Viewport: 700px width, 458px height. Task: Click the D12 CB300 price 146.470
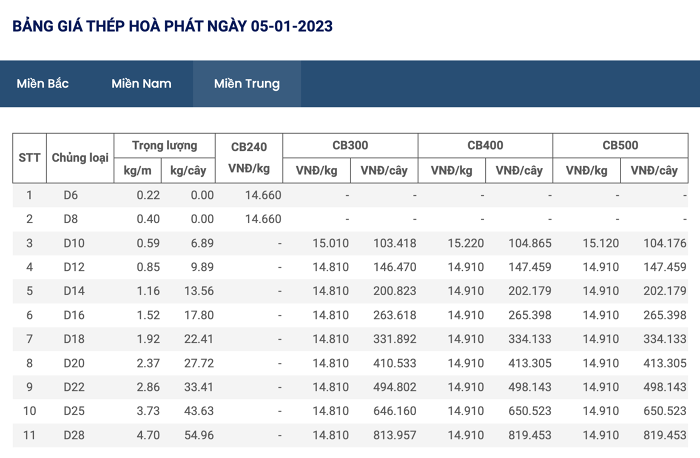[395, 267]
